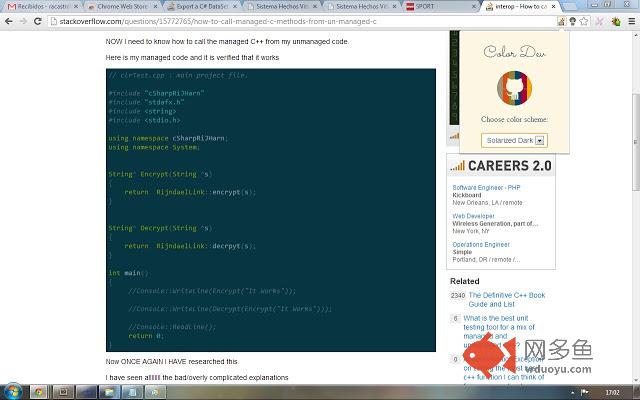Click 'Now ONCE AGAIN I HAVE researched this' text
Image resolution: width=640 pixels, height=400 pixels.
(x=172, y=362)
